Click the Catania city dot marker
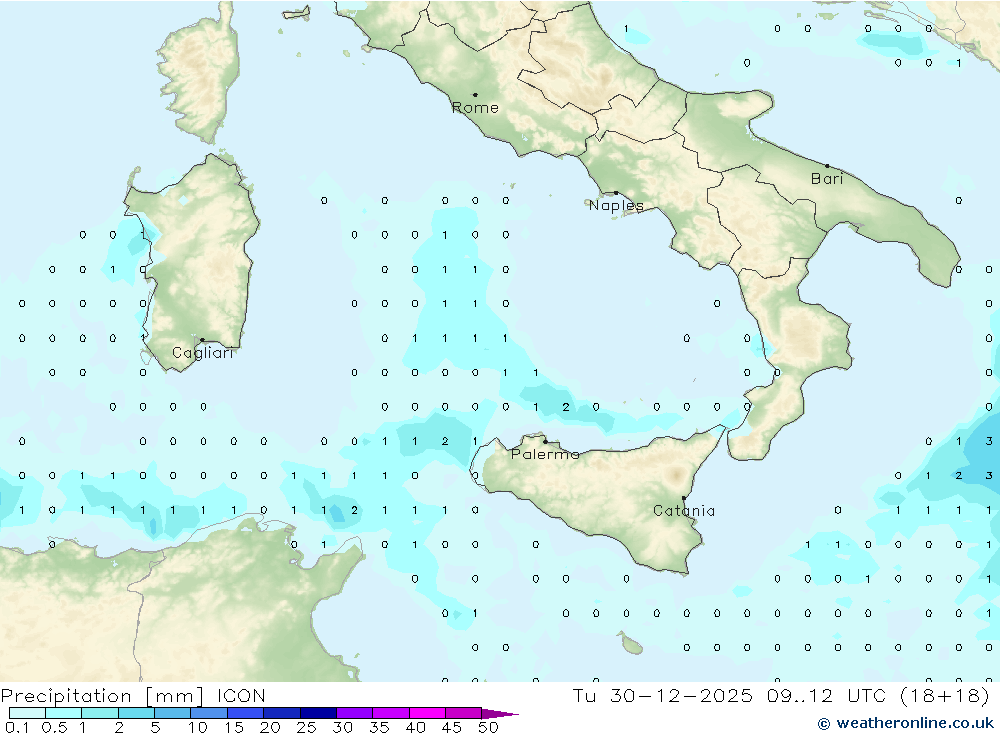Image resolution: width=1000 pixels, height=733 pixels. 684,498
